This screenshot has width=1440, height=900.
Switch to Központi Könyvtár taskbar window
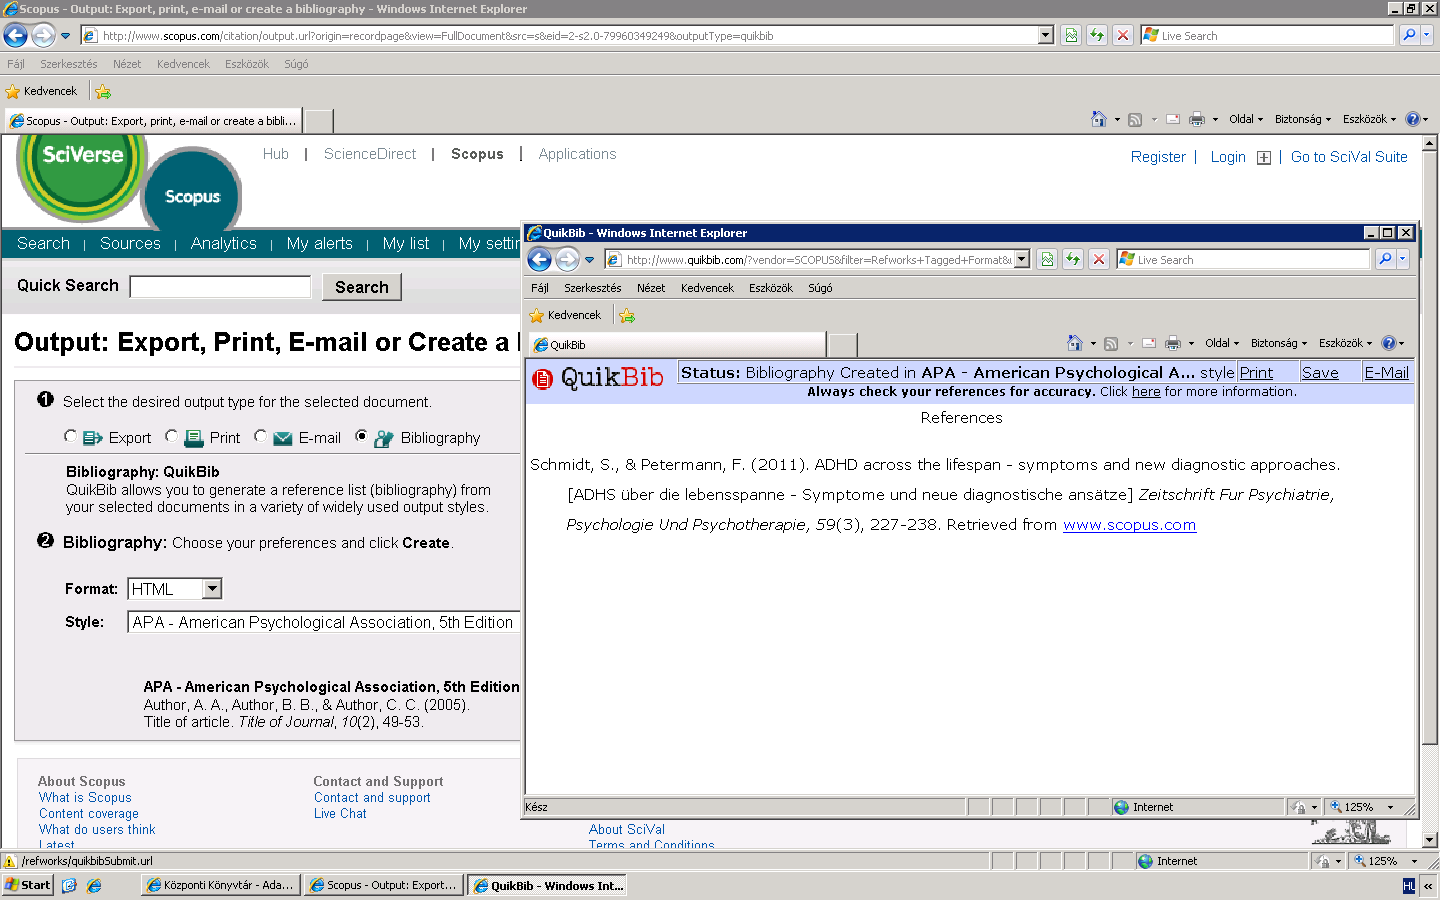(220, 885)
